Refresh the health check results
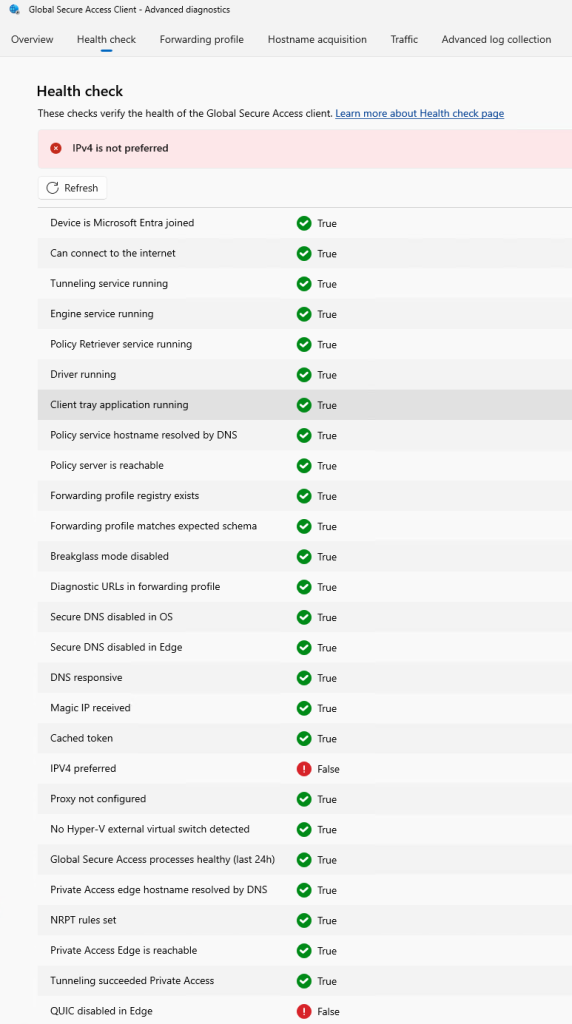This screenshot has height=1024, width=572. tap(72, 188)
